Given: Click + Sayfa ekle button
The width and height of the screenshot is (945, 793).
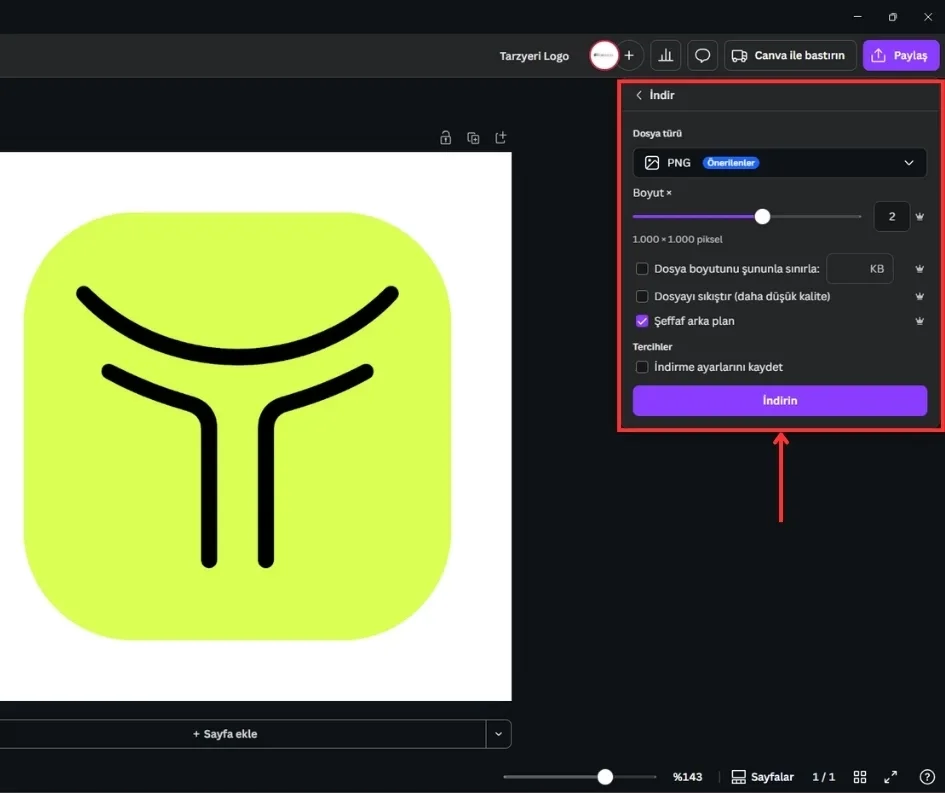Looking at the screenshot, I should [x=224, y=734].
